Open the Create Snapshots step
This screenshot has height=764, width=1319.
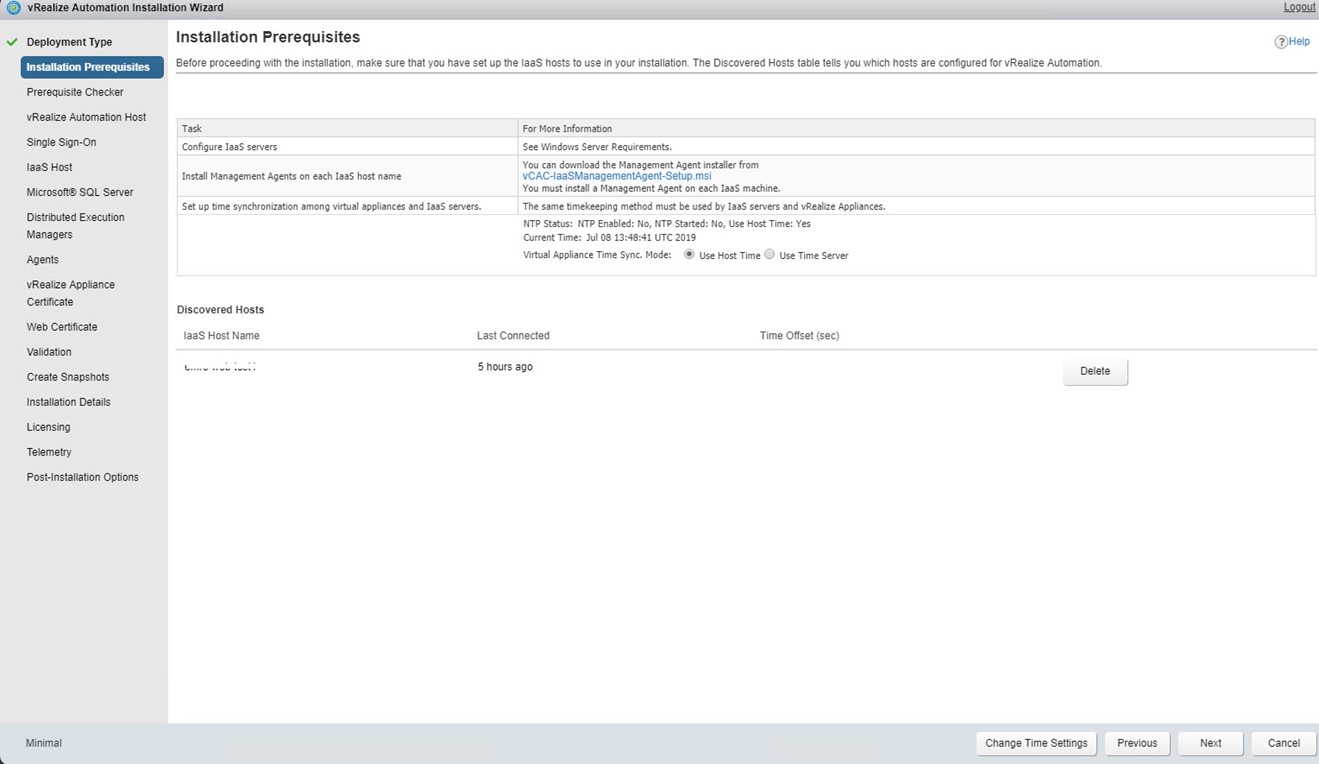point(68,377)
